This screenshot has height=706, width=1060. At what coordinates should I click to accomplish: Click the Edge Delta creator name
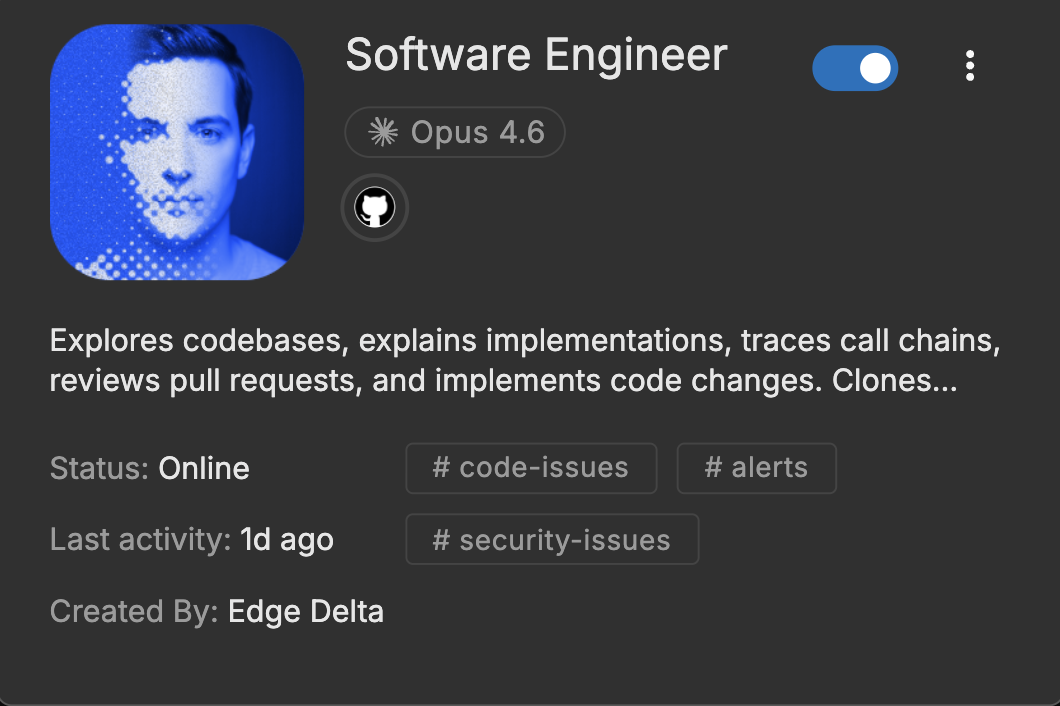306,612
